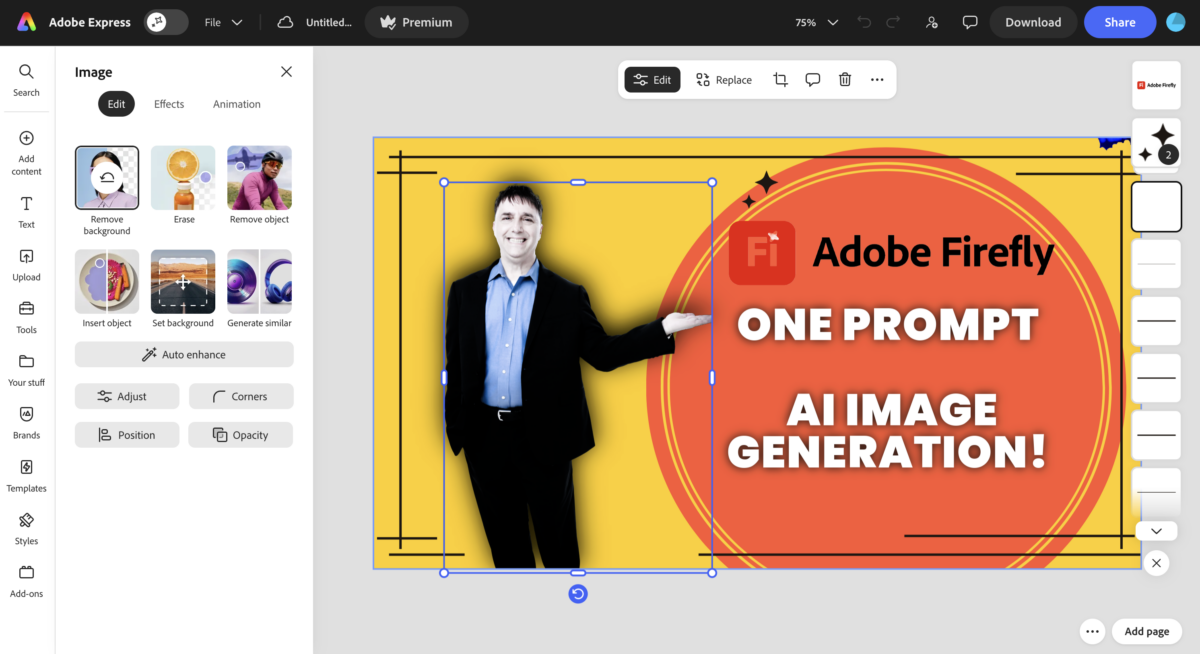Click the Adobe Express home logo
Viewport: 1200px width, 654px height.
27,22
